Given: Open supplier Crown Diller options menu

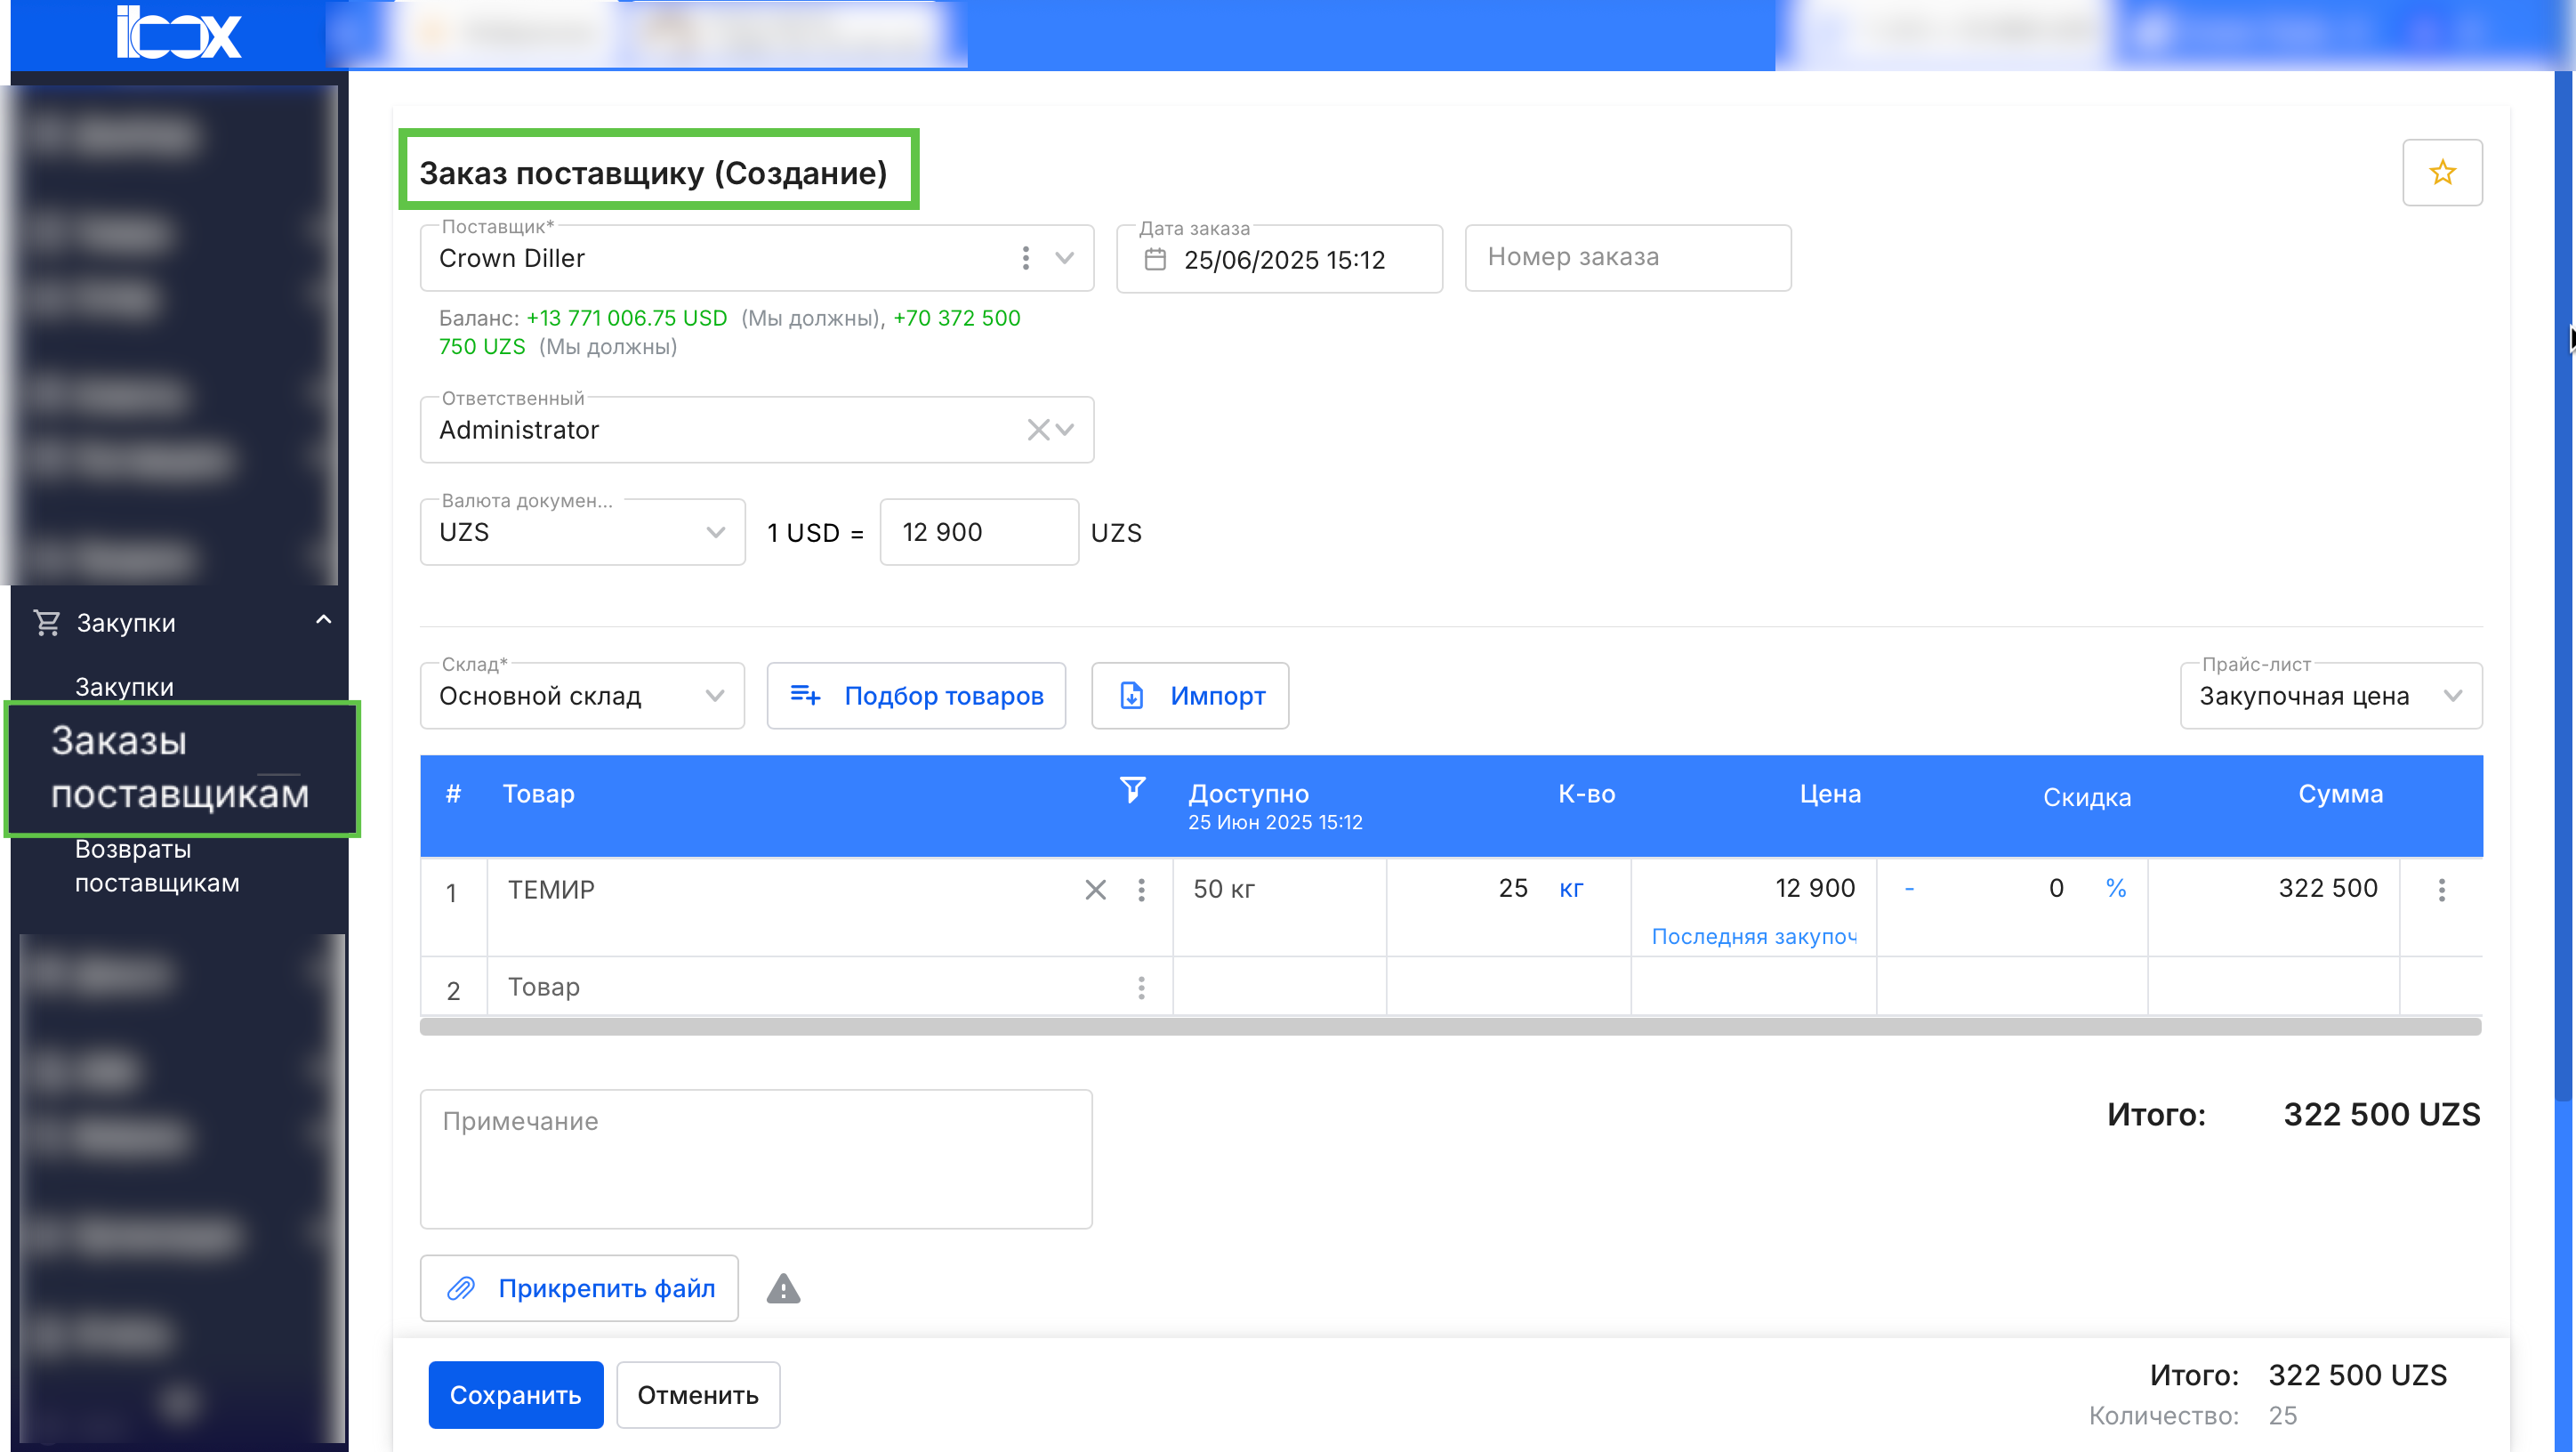Looking at the screenshot, I should pos(1025,258).
